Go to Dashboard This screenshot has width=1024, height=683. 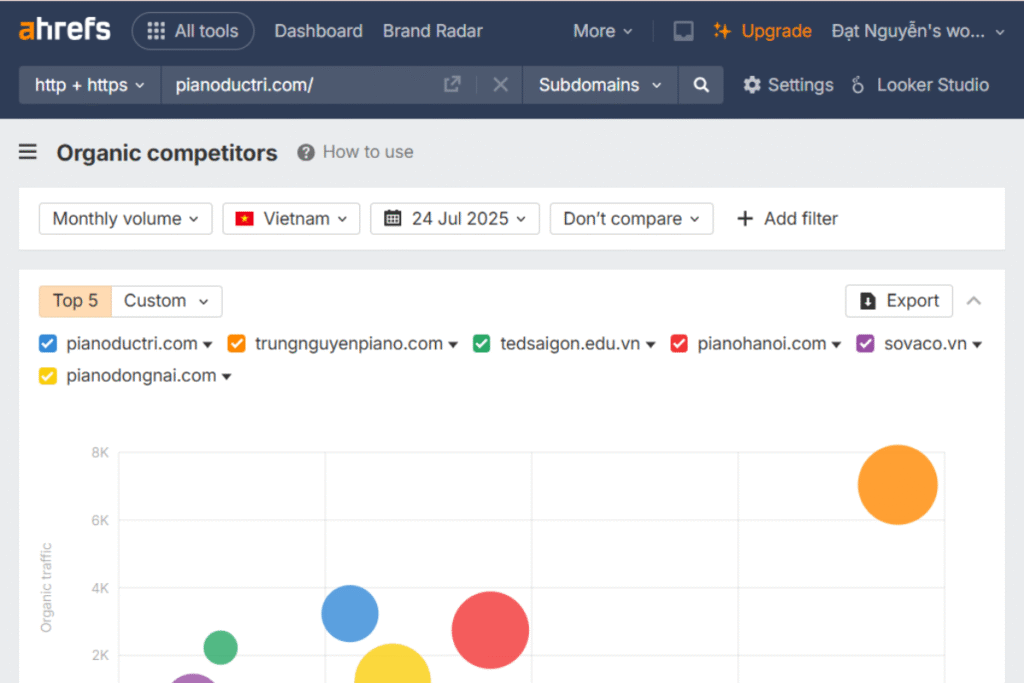click(318, 31)
